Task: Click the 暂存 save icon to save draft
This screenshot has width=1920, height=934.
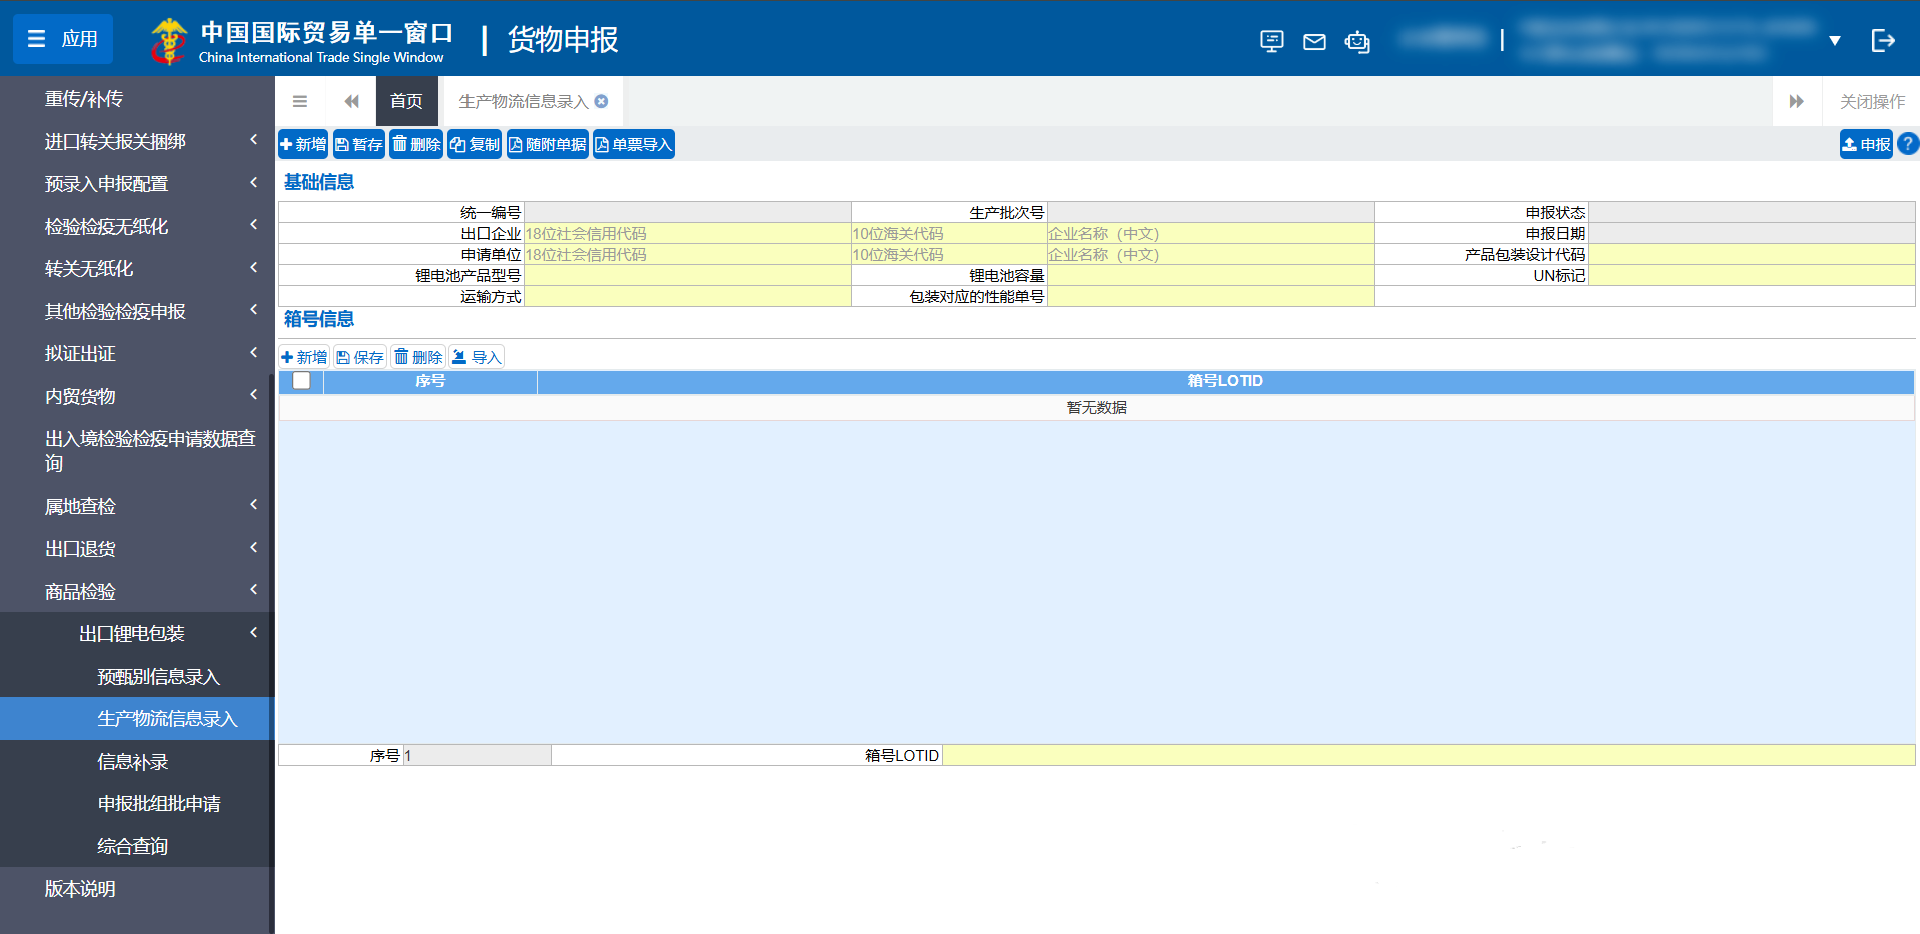Action: coord(344,143)
